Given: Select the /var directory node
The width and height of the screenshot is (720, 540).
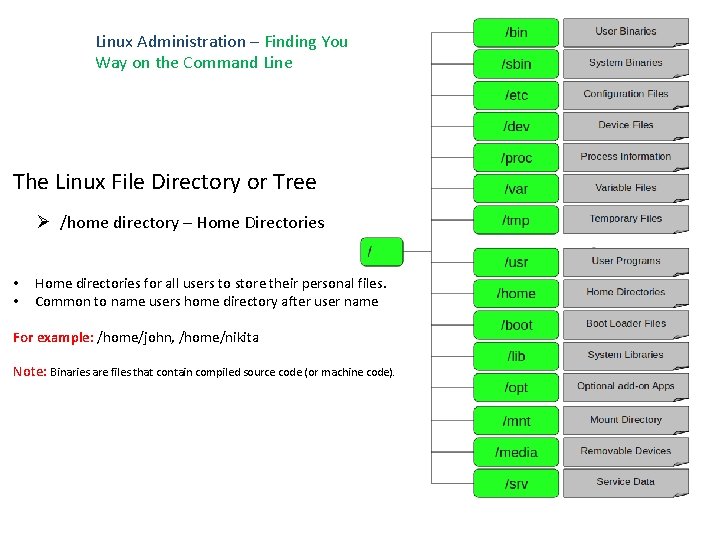Looking at the screenshot, I should point(516,189).
